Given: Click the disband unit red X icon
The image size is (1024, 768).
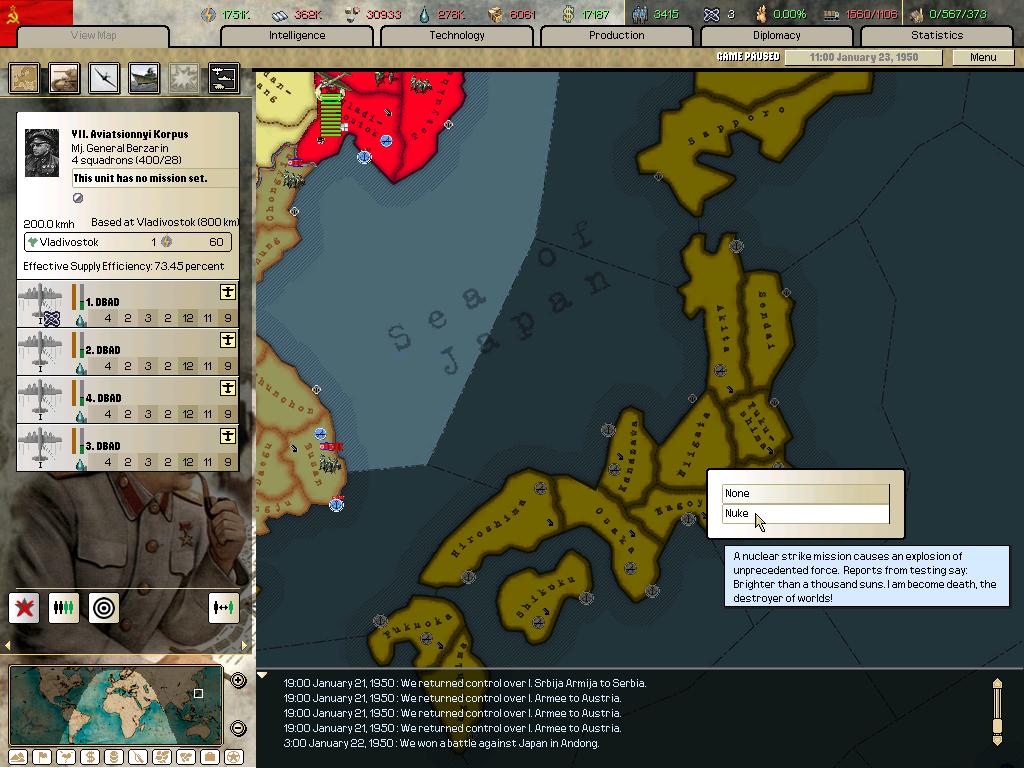Looking at the screenshot, I should 24,608.
